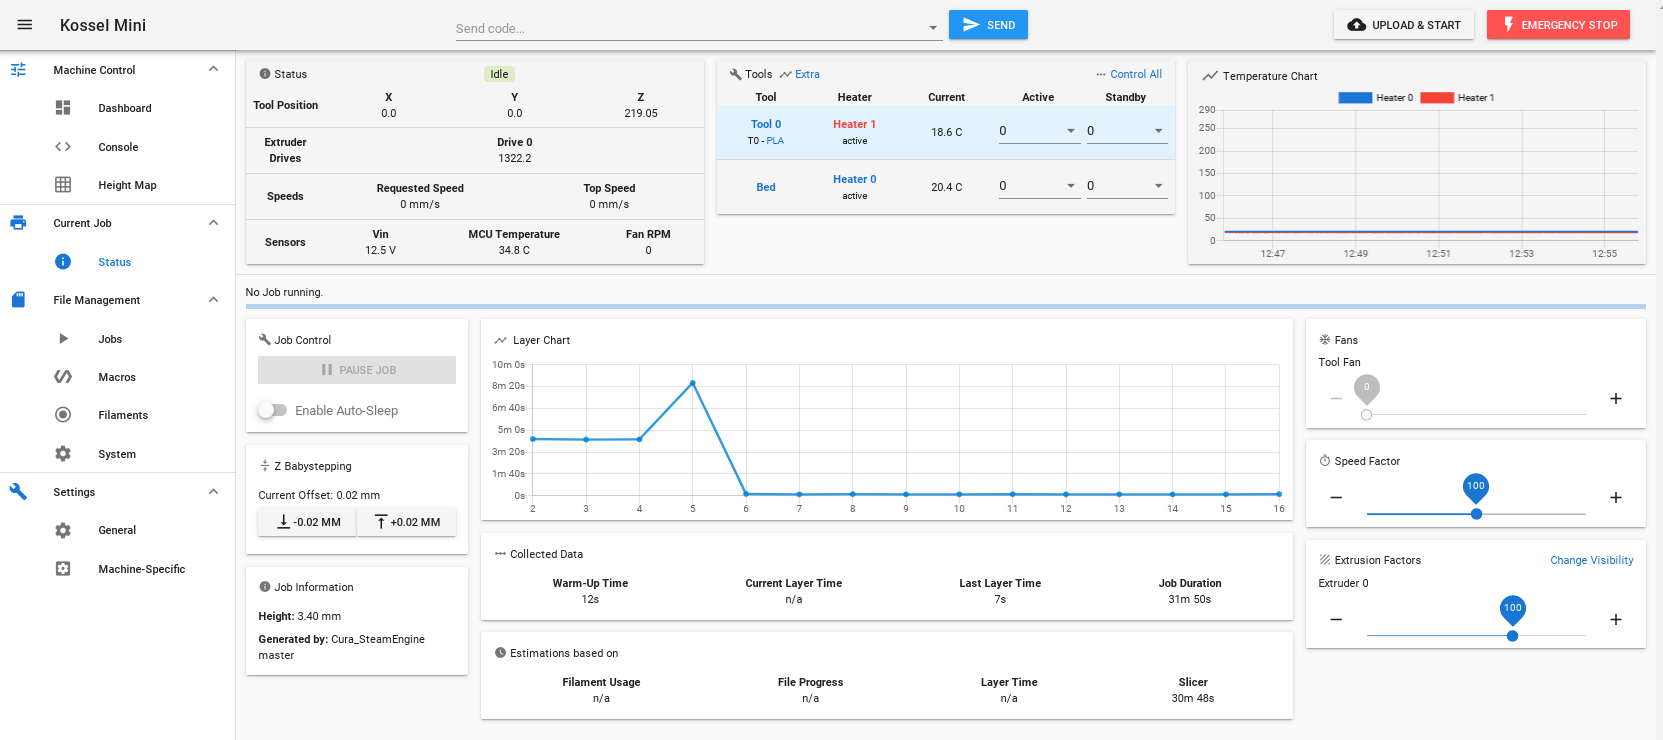Decrease Tool Fan with minus icon
This screenshot has width=1663, height=740.
[x=1336, y=398]
